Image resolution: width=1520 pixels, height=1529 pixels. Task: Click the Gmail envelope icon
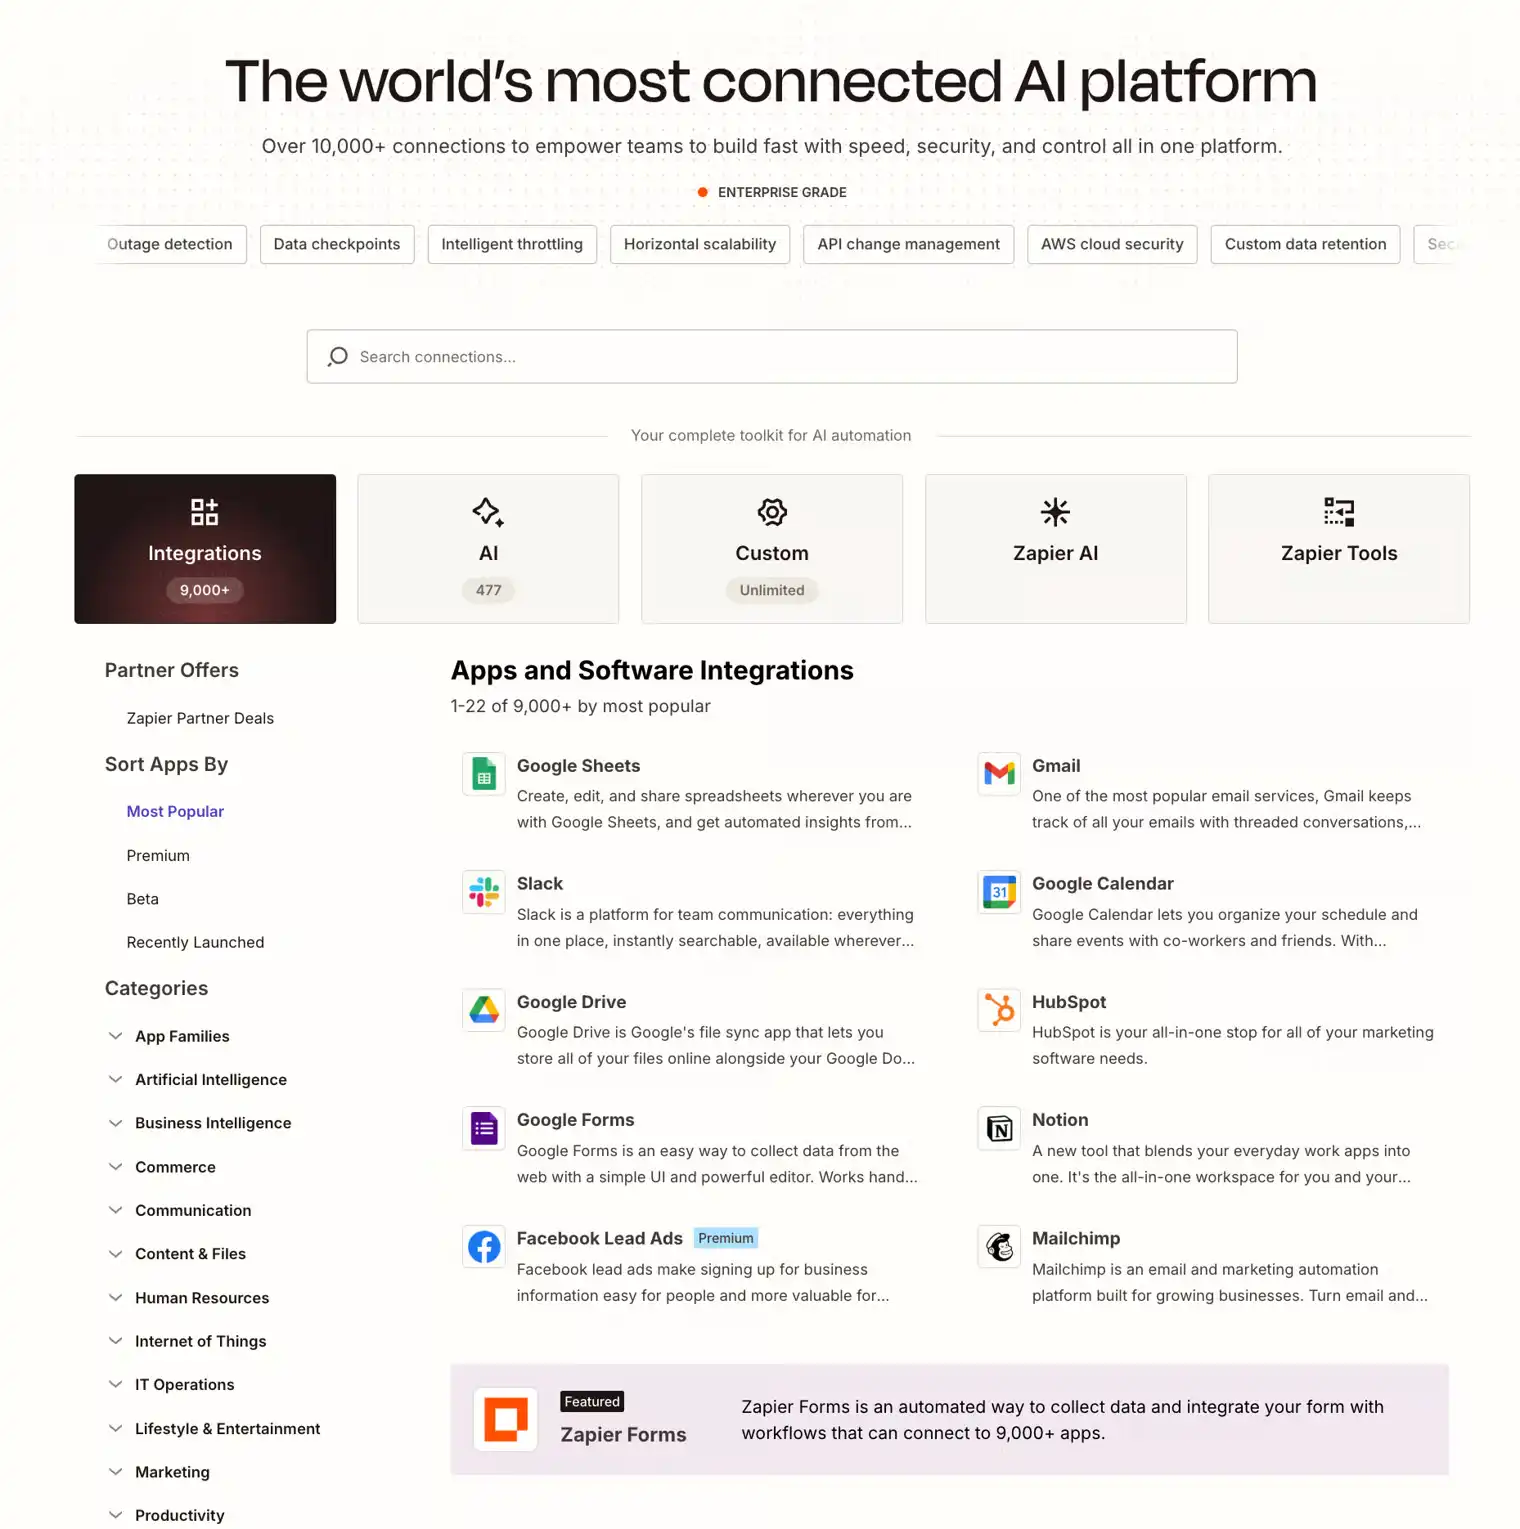(x=999, y=774)
